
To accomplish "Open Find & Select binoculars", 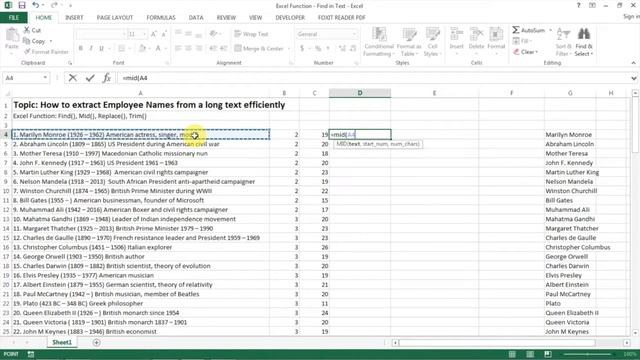I will (x=584, y=42).
